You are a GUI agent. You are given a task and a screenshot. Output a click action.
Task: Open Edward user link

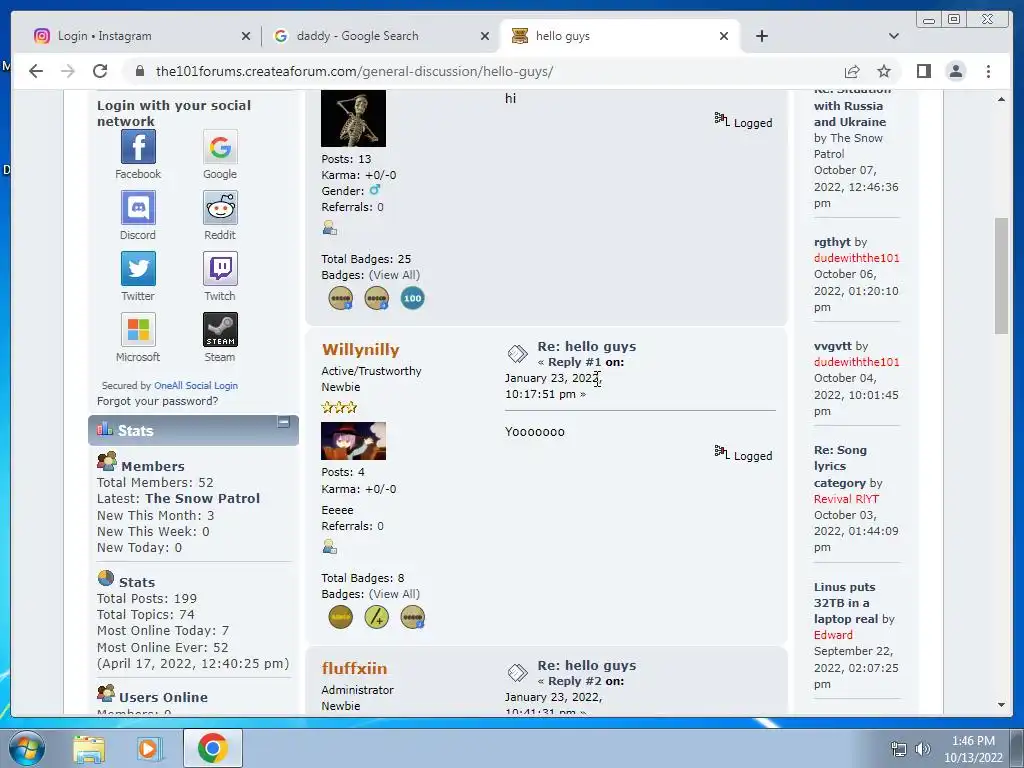click(833, 635)
